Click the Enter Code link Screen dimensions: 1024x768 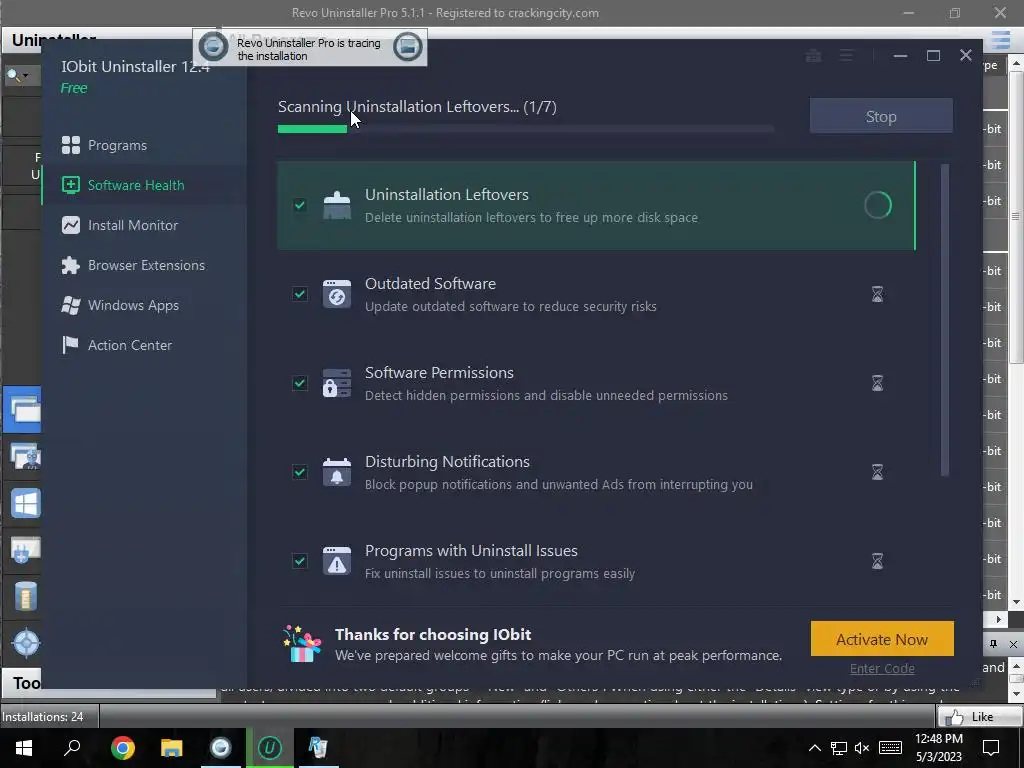click(x=882, y=668)
